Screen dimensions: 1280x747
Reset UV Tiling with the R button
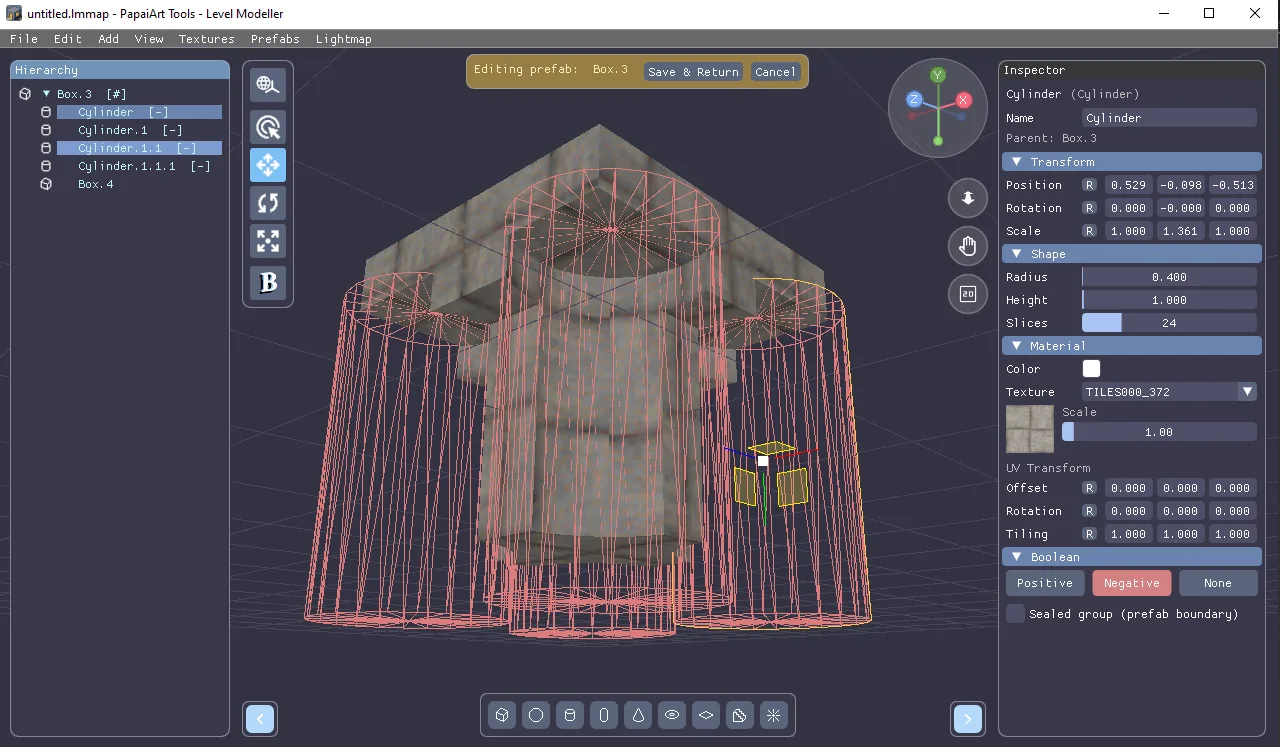coord(1089,534)
